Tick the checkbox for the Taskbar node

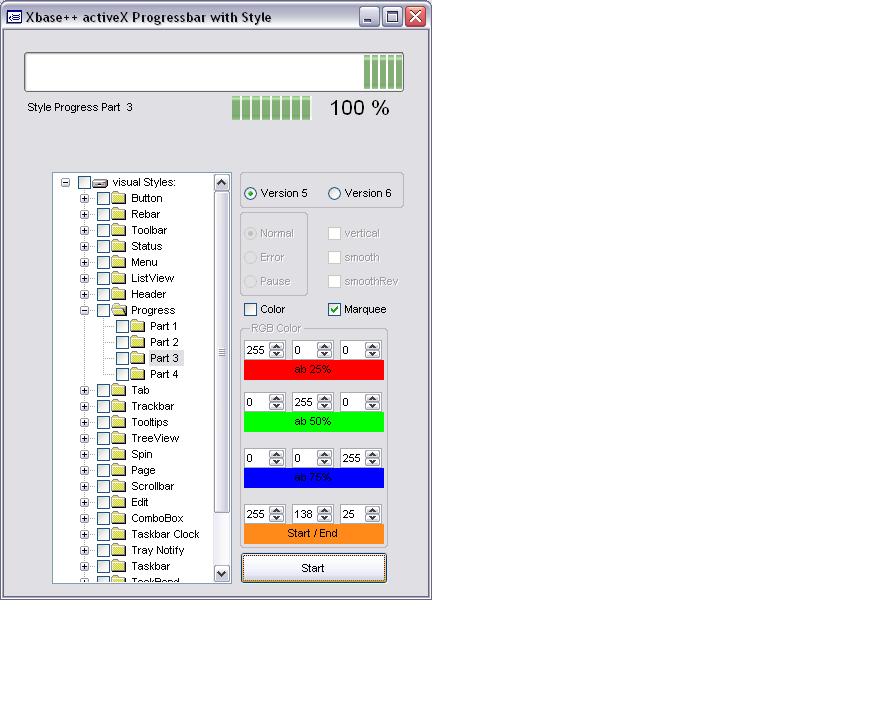click(103, 566)
